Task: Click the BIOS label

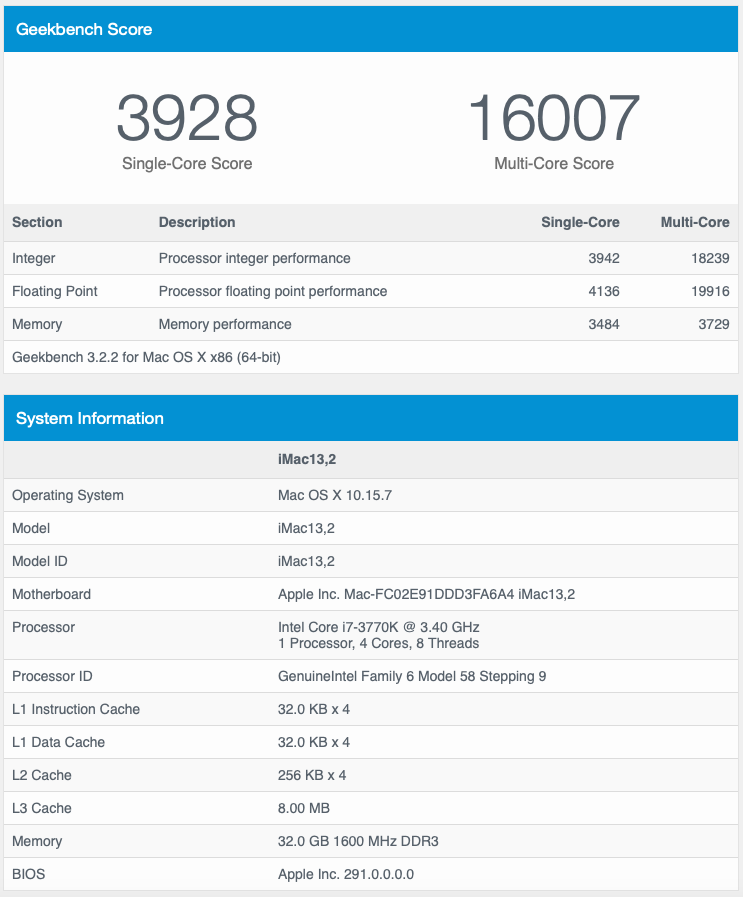Action: click(29, 874)
